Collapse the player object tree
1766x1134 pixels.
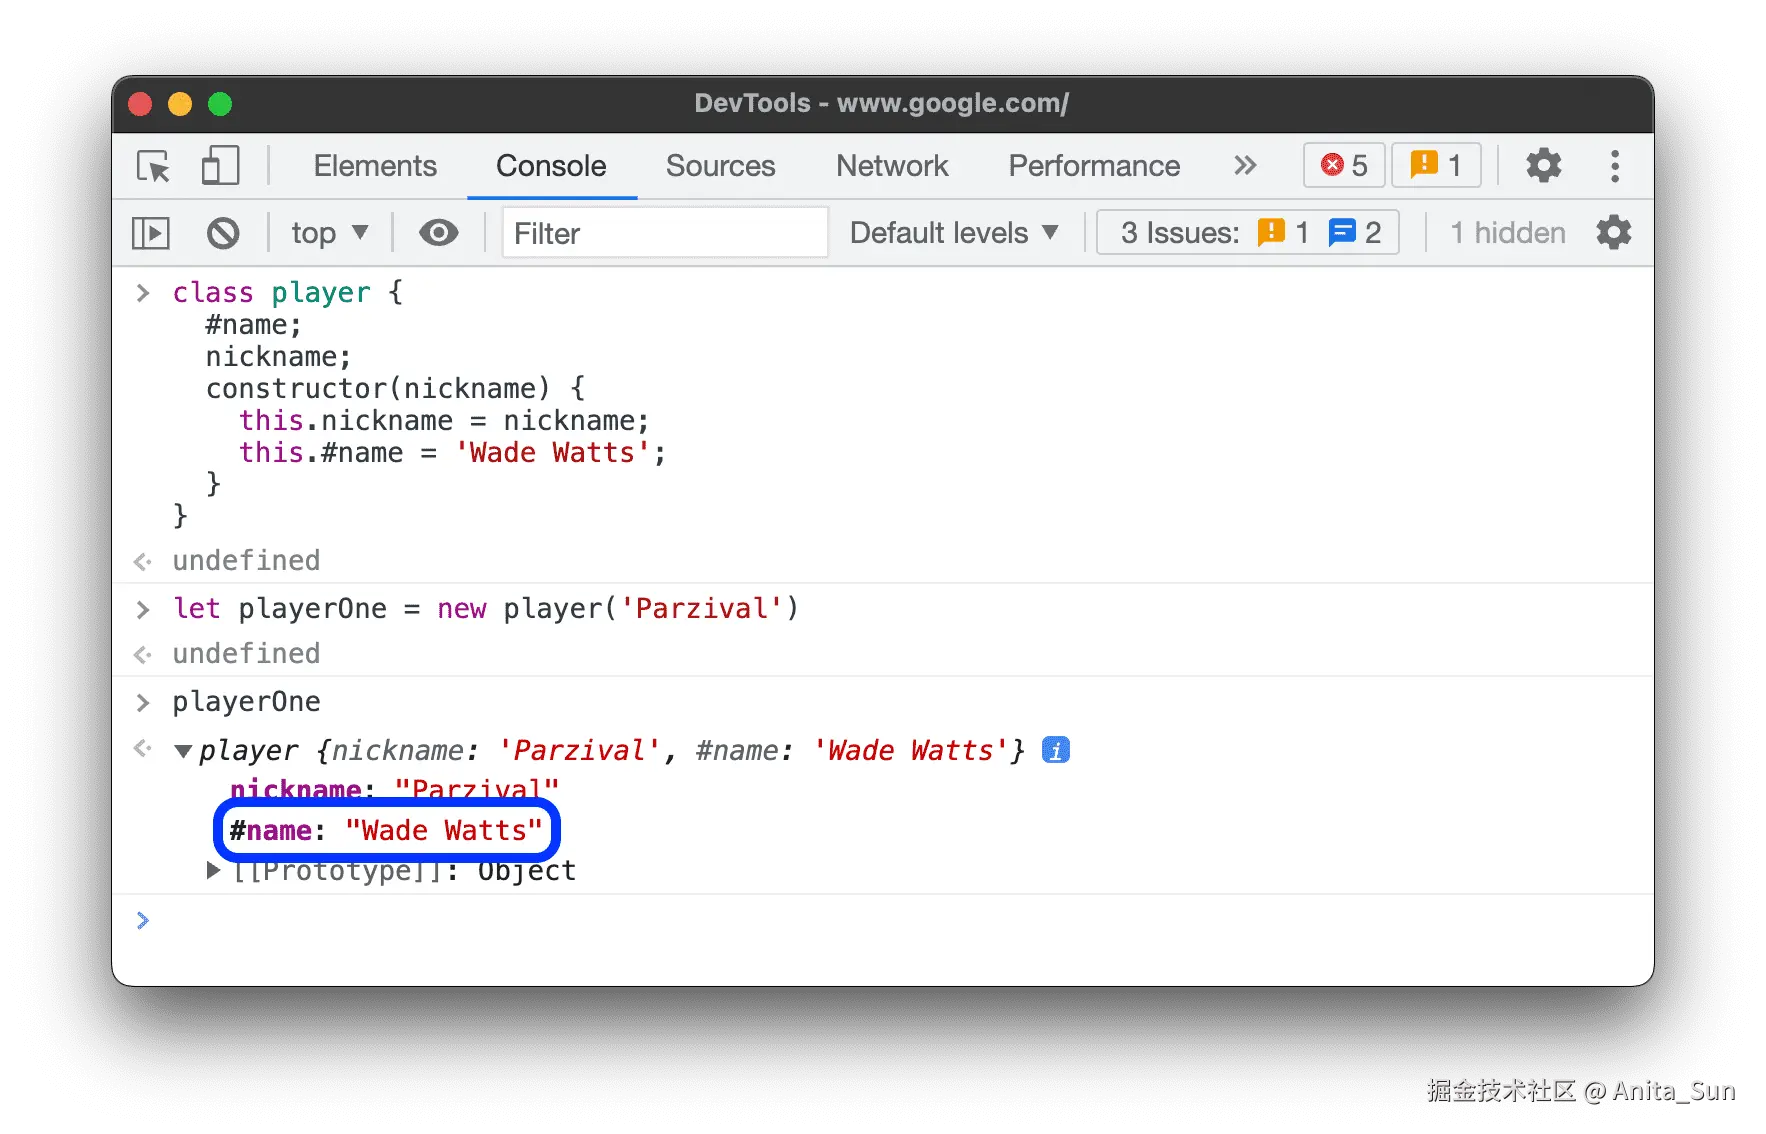click(183, 751)
